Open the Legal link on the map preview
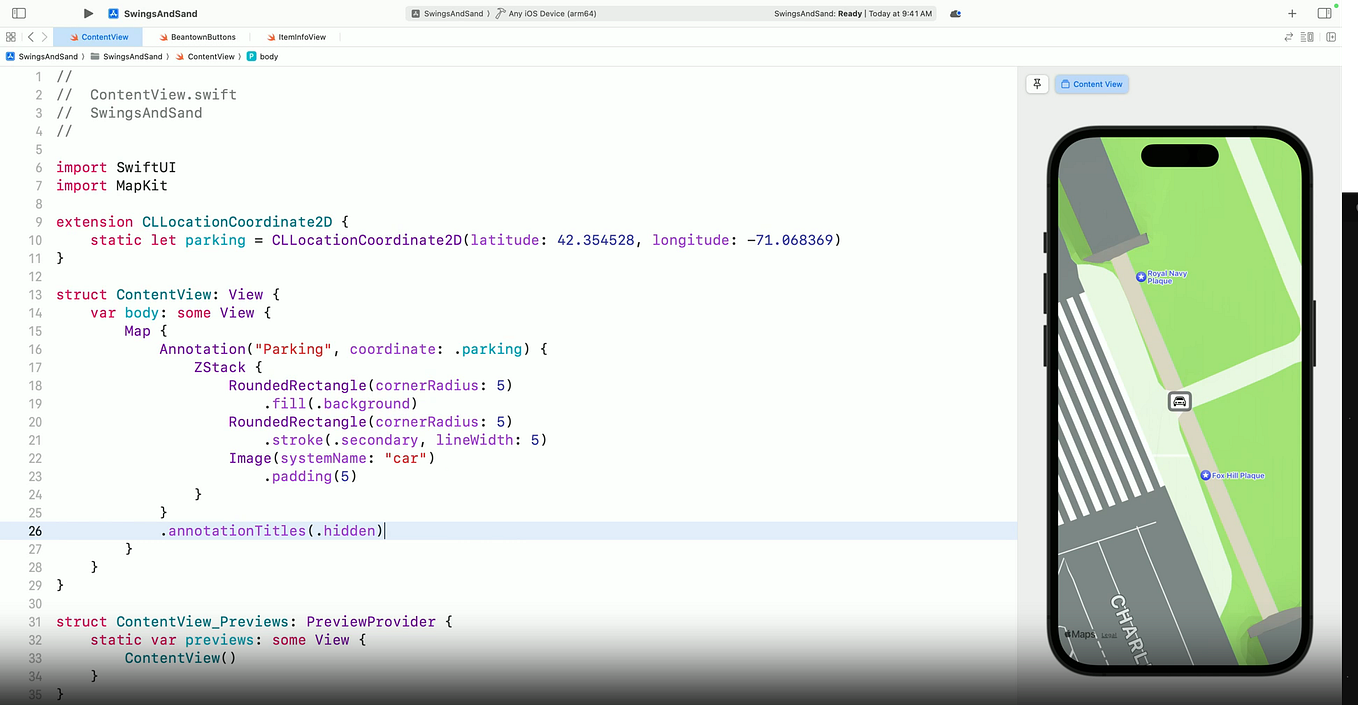 pyautogui.click(x=1109, y=634)
